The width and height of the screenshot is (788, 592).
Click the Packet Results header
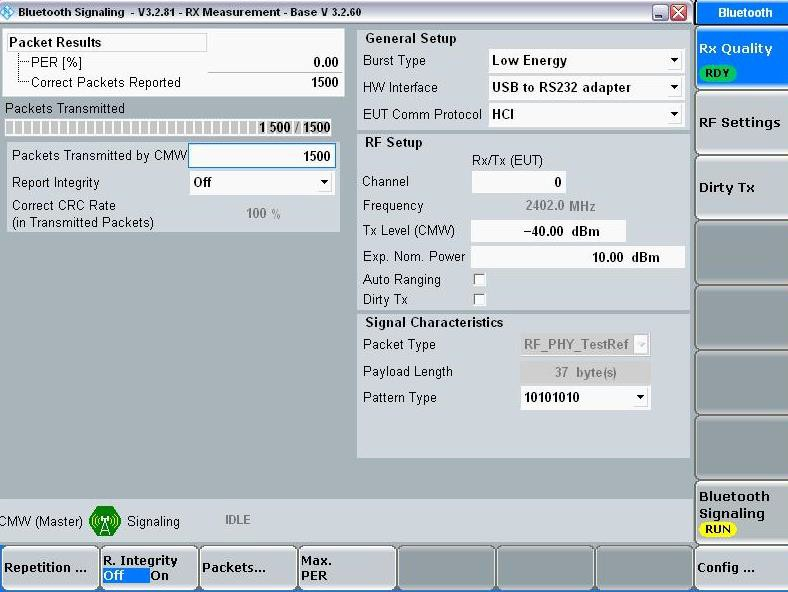pyautogui.click(x=107, y=42)
